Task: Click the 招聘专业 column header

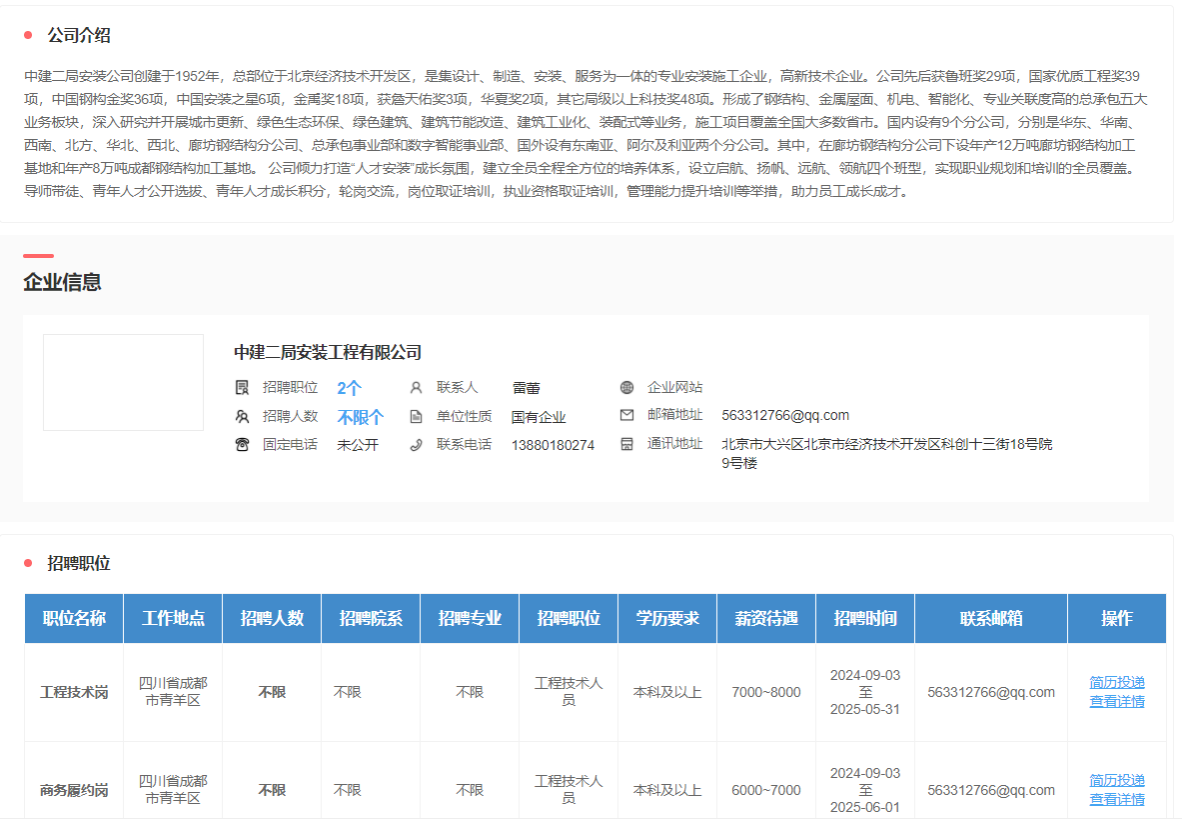Action: pos(470,619)
